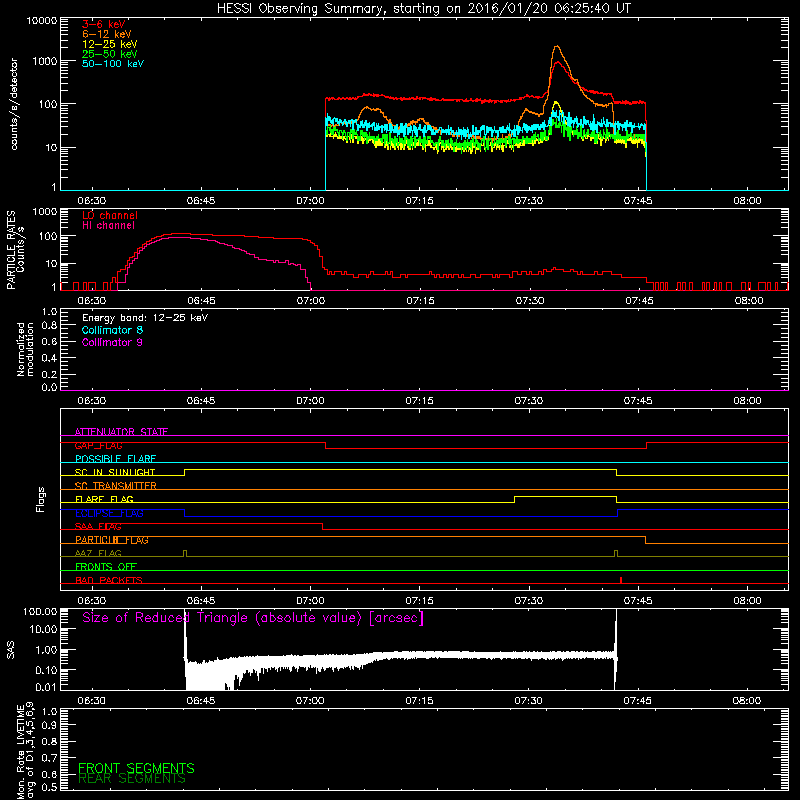Select the blue 'ECLIPSE_FLAG' label
Image resolution: width=800 pixels, height=800 pixels.
pos(109,513)
